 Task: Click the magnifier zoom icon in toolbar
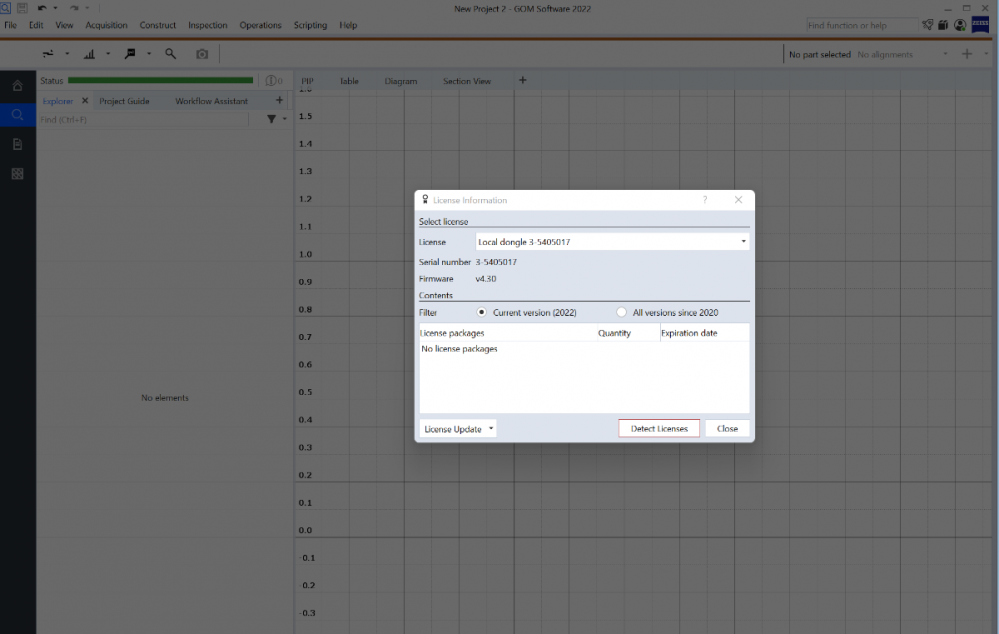[170, 54]
